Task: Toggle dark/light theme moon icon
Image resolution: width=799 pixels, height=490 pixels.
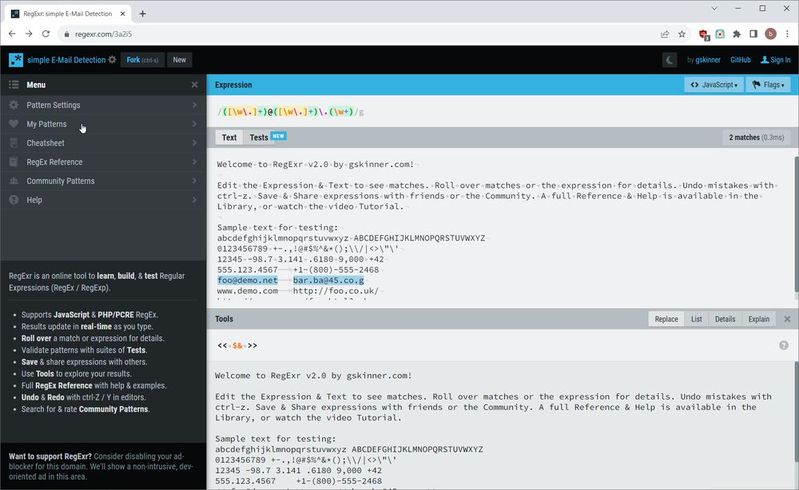Action: click(670, 60)
